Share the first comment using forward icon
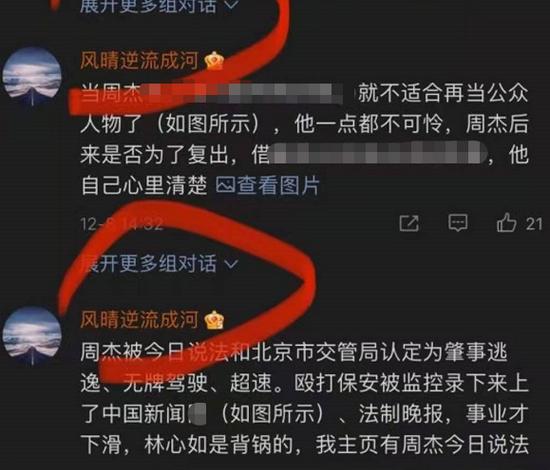Image resolution: width=550 pixels, height=470 pixels. click(409, 223)
